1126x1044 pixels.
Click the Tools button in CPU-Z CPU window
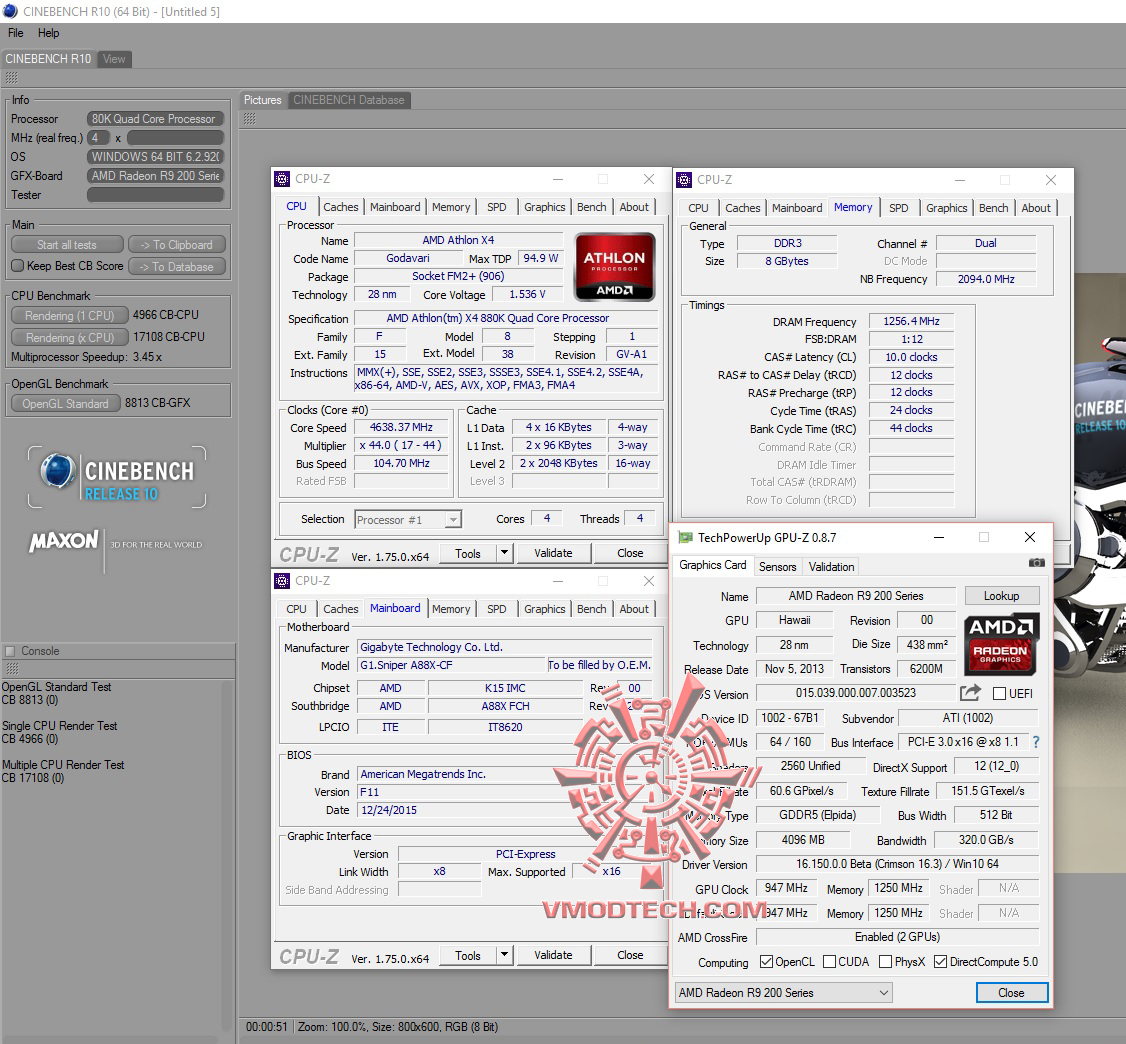point(467,553)
